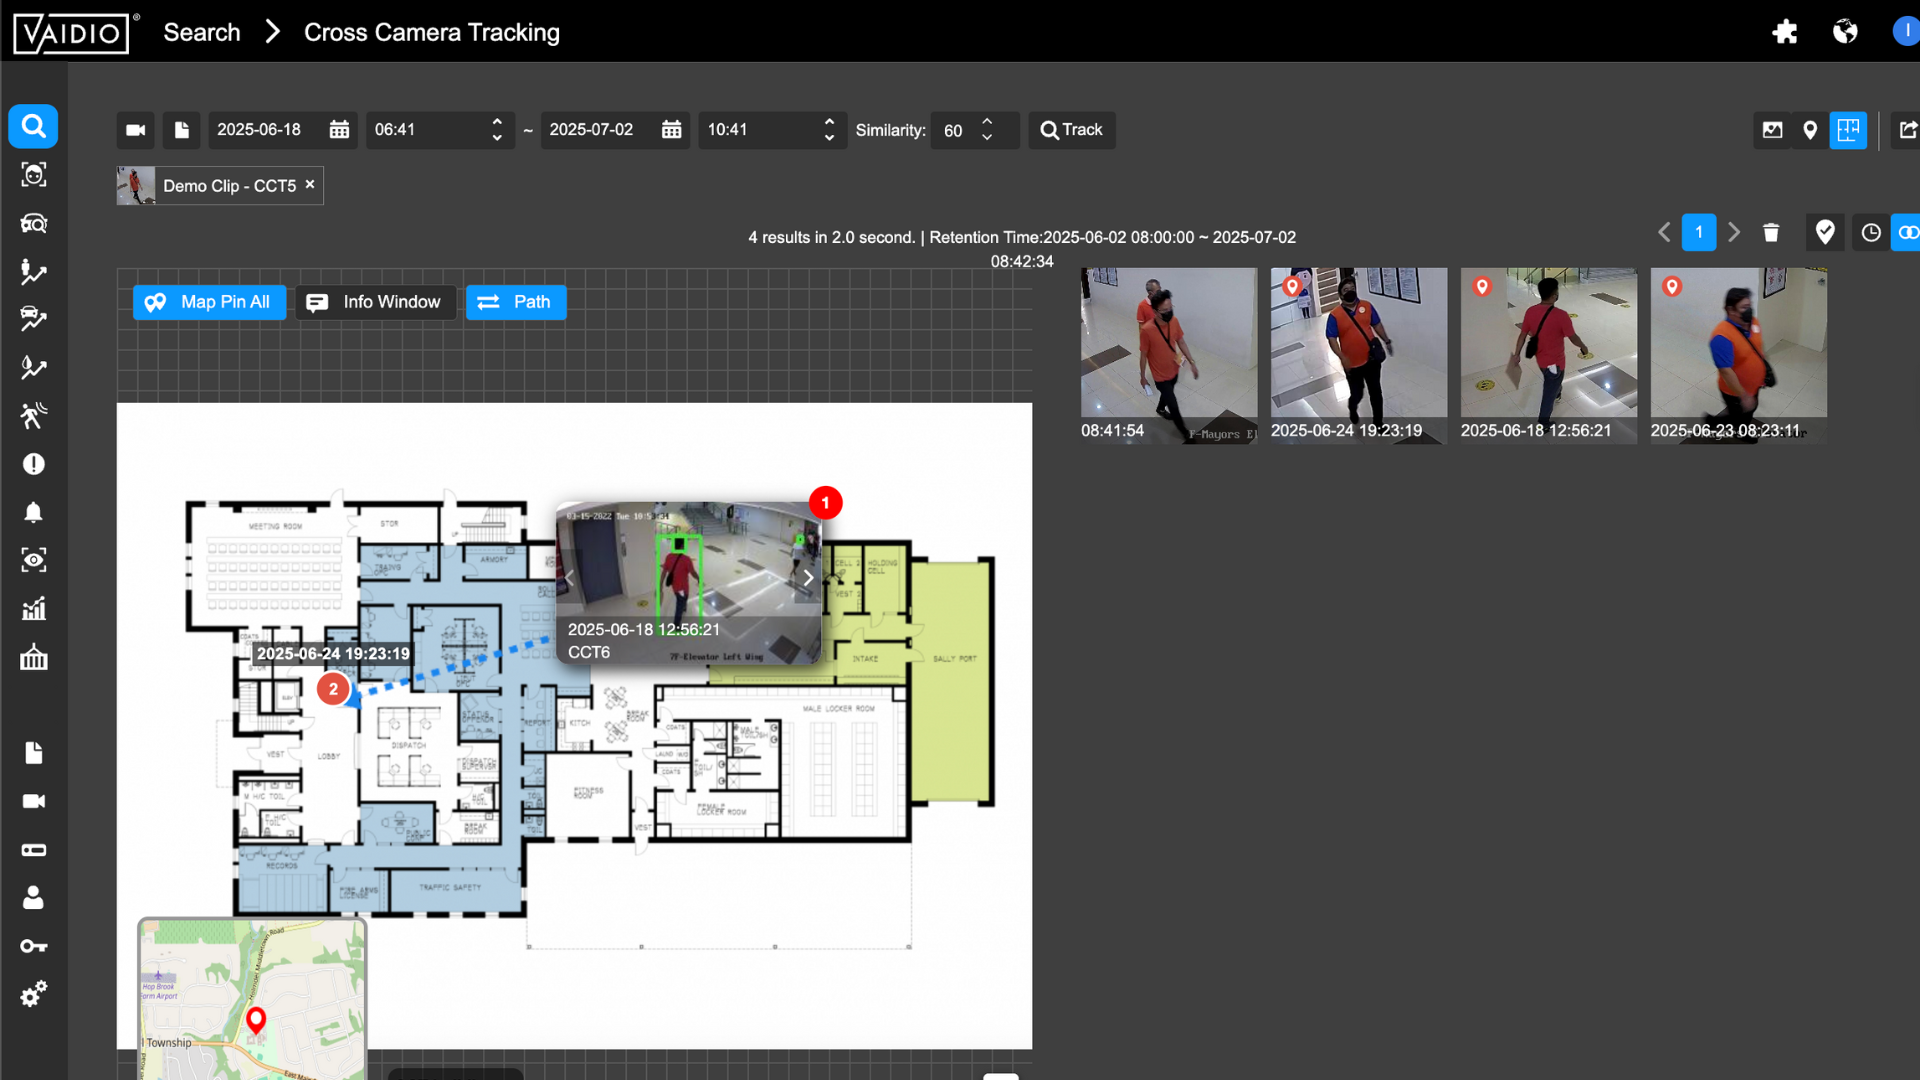Decrease the end time 10:41
Viewport: 1920px width, 1080px height.
pos(829,138)
